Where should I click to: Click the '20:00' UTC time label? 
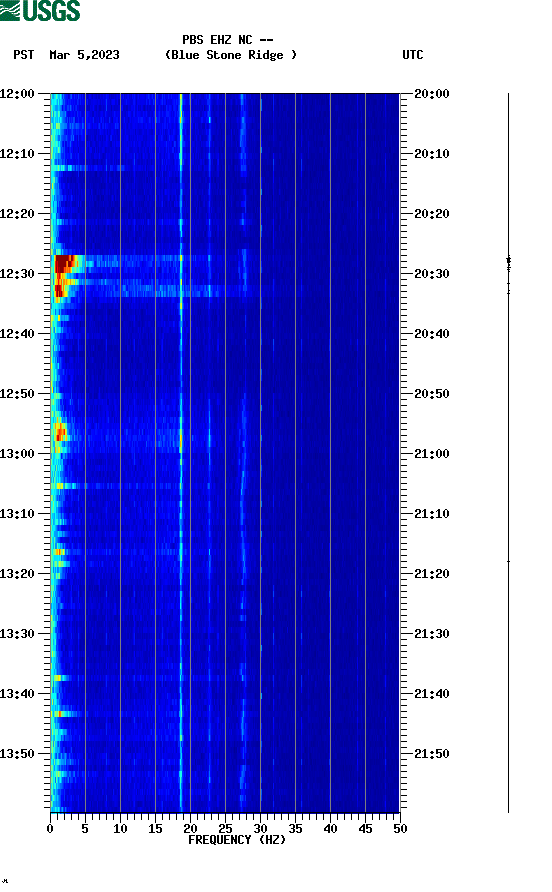[431, 94]
